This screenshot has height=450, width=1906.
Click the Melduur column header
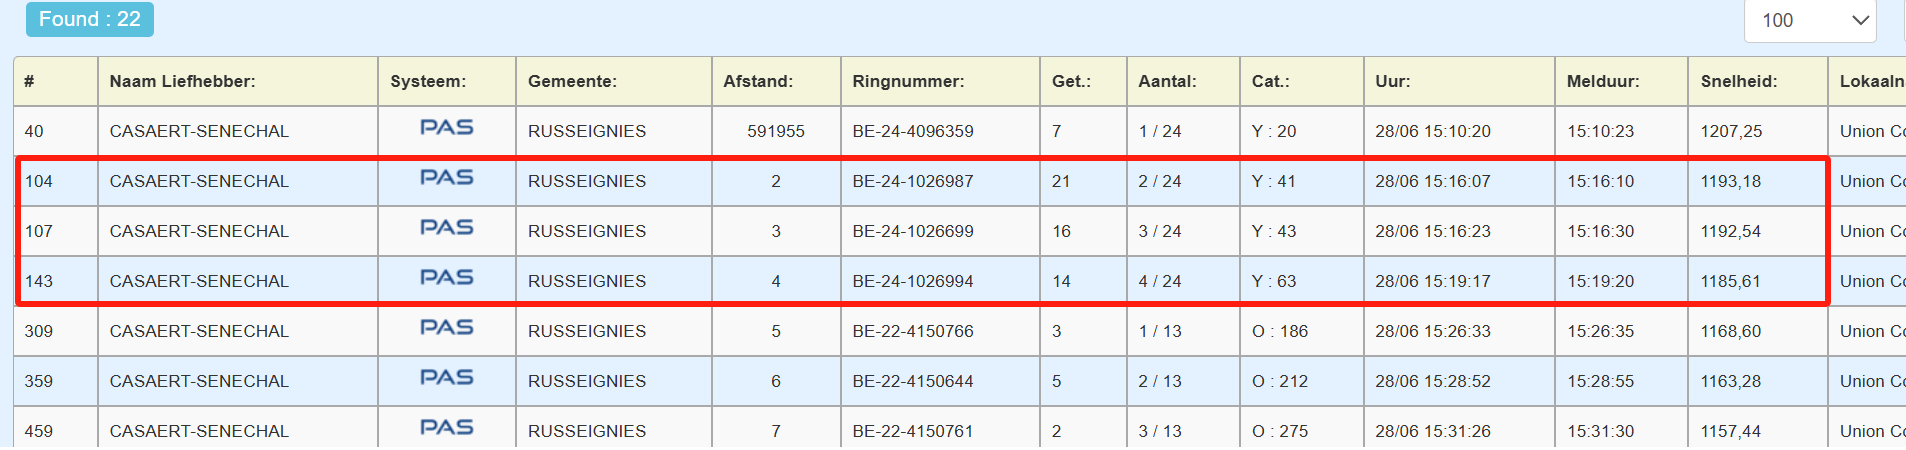[x=1602, y=81]
